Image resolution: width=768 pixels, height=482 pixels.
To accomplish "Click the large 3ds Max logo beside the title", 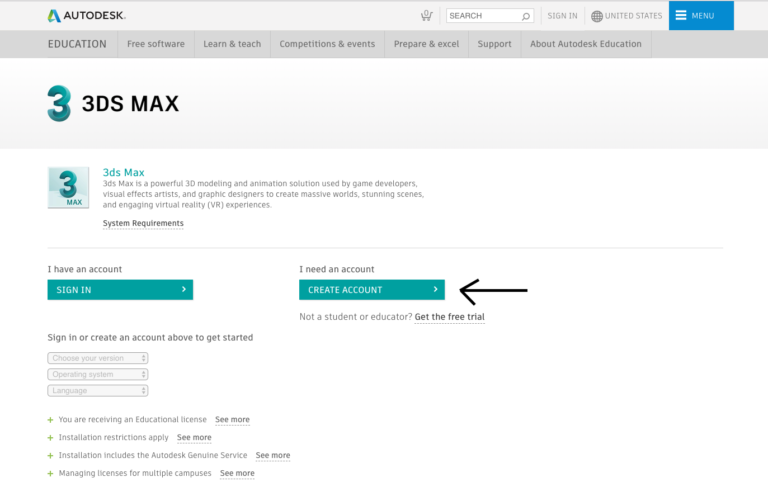I will (x=59, y=103).
